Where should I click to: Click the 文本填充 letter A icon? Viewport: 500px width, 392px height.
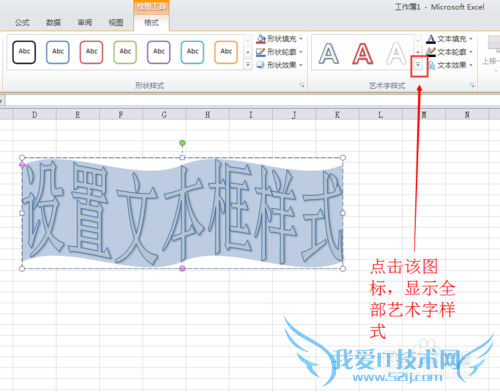point(431,39)
